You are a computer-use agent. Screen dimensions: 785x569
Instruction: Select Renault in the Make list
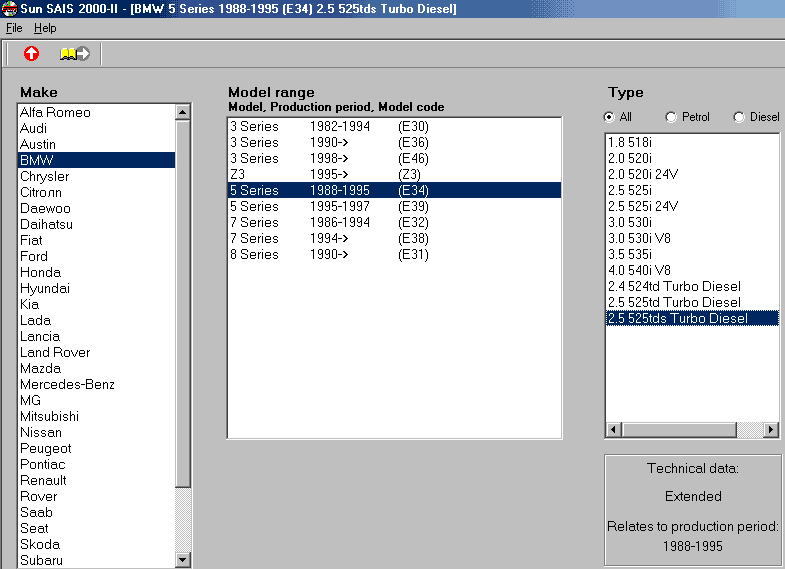point(97,480)
